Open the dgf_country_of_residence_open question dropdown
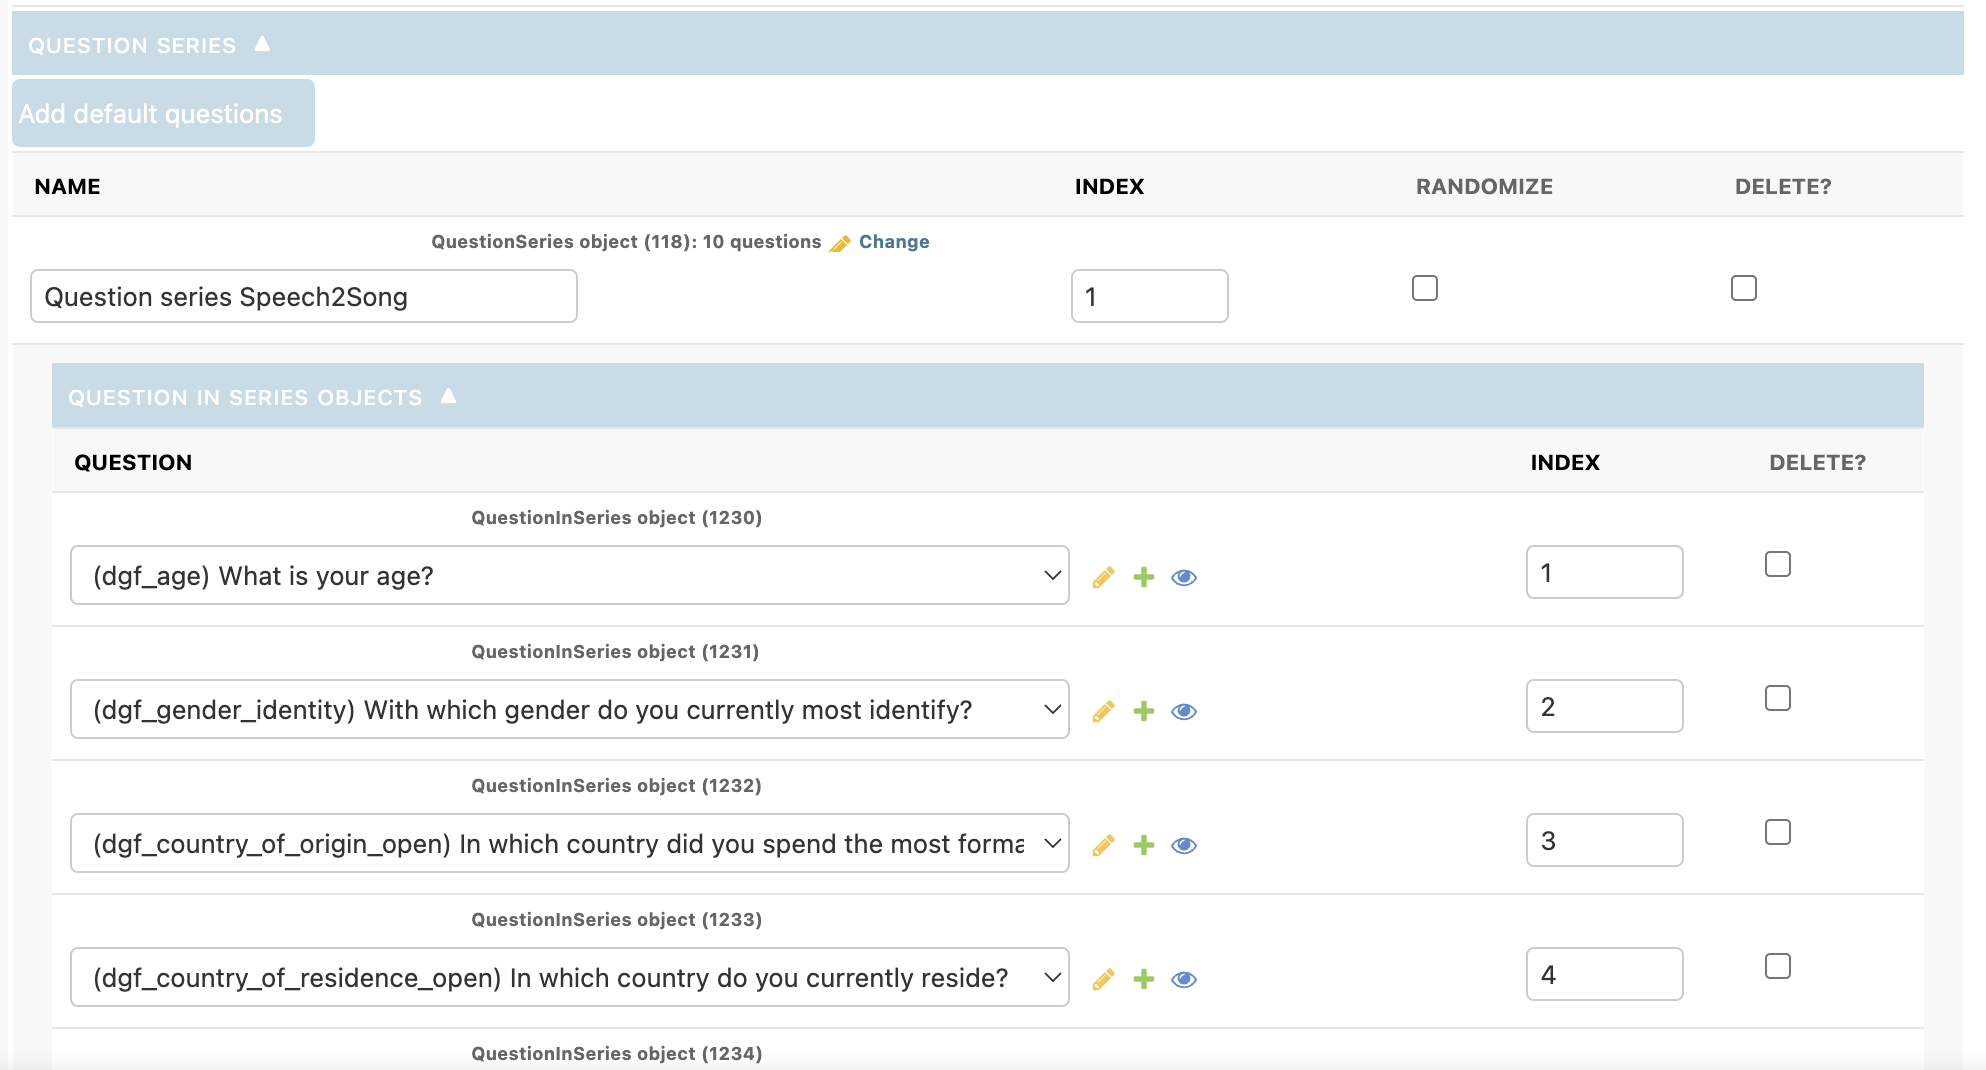Screen dimensions: 1986x1070 tap(570, 977)
